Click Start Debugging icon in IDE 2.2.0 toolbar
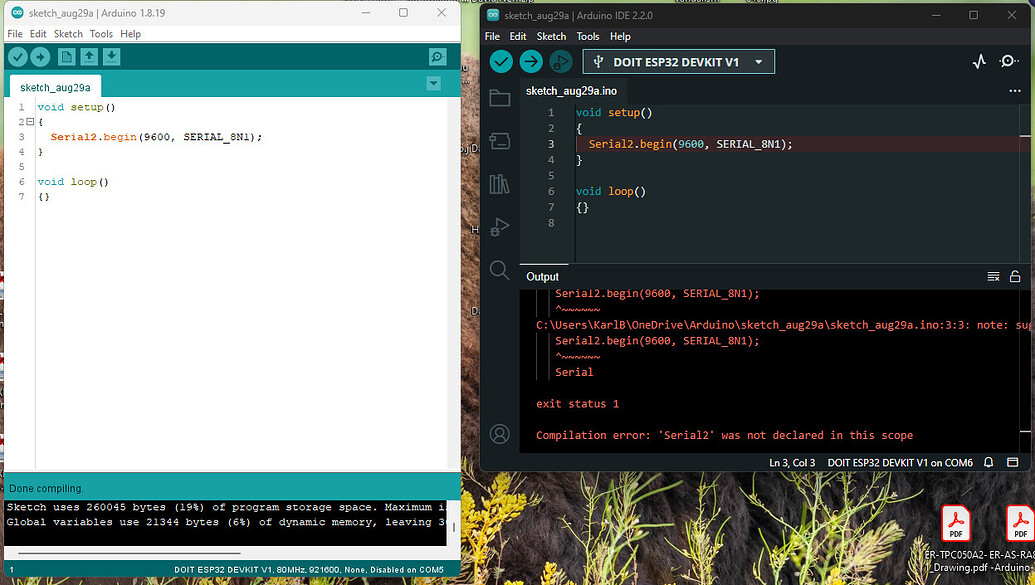The height and width of the screenshot is (585, 1035). tap(560, 62)
